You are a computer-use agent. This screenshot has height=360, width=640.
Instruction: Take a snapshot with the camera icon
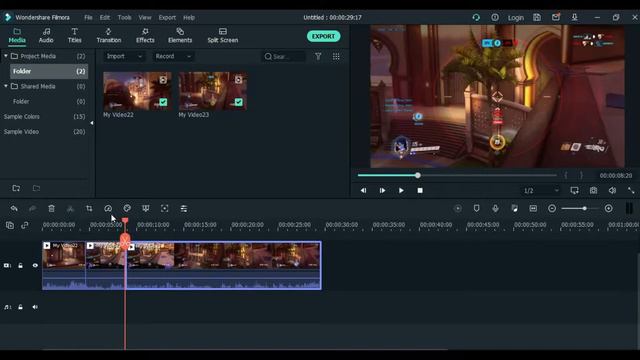[x=593, y=191]
